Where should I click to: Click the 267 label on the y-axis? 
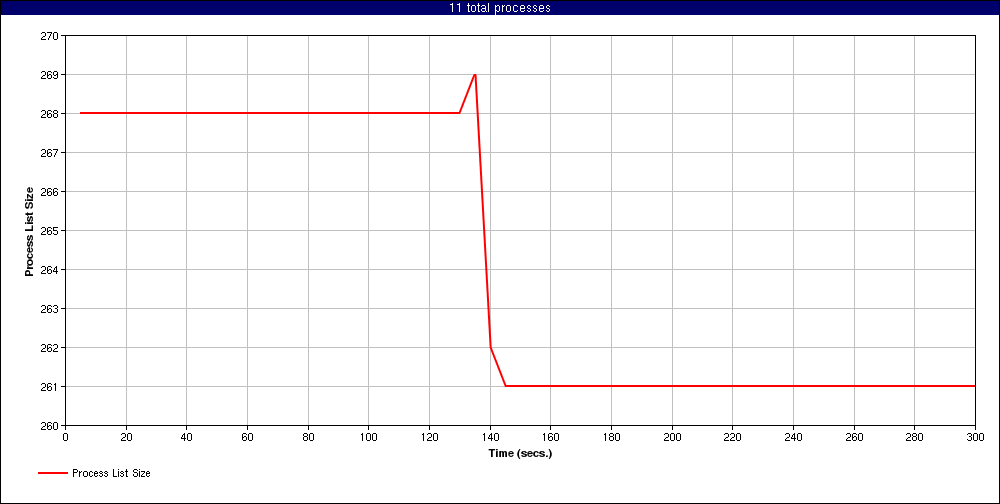[x=50, y=152]
